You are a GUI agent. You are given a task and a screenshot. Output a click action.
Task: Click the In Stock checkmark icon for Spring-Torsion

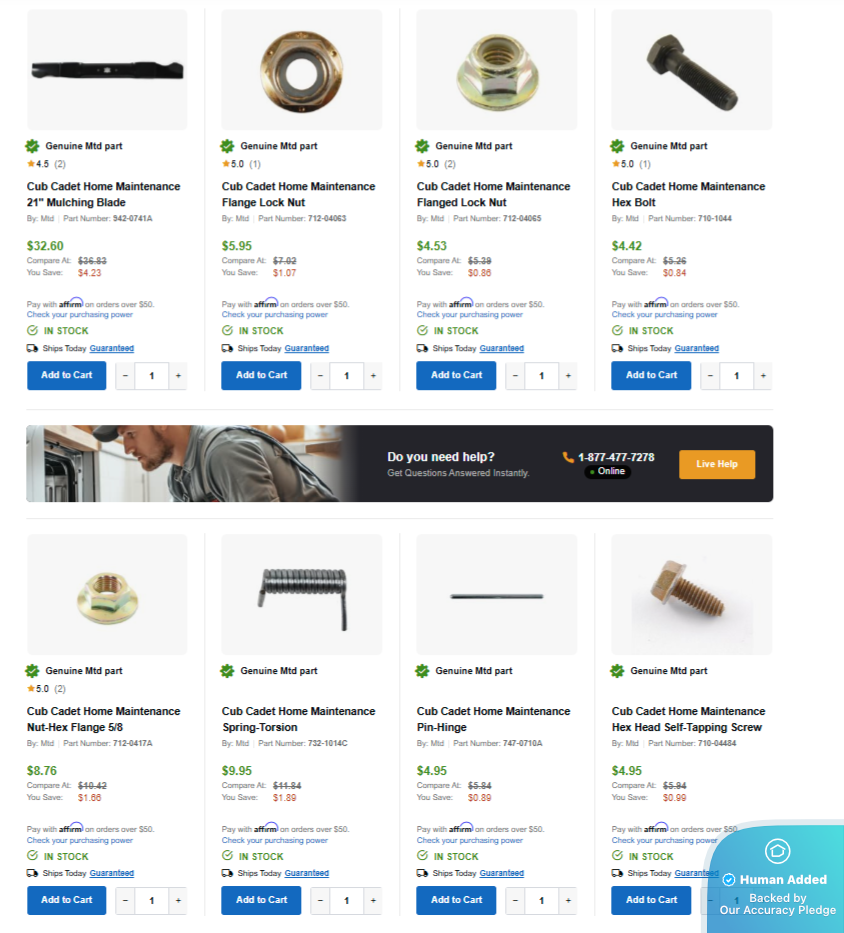tap(227, 856)
